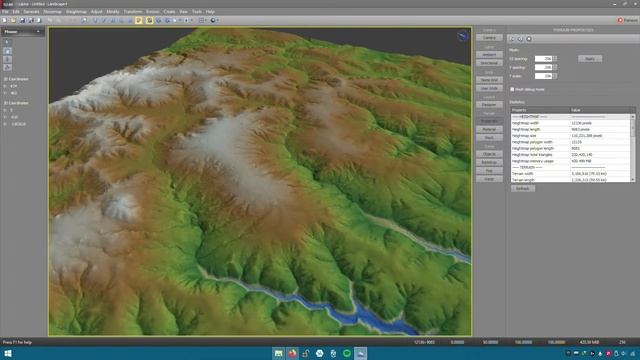The image size is (640, 360).
Task: Click the Open folder toolbar icon
Action: pyautogui.click(x=13, y=20)
